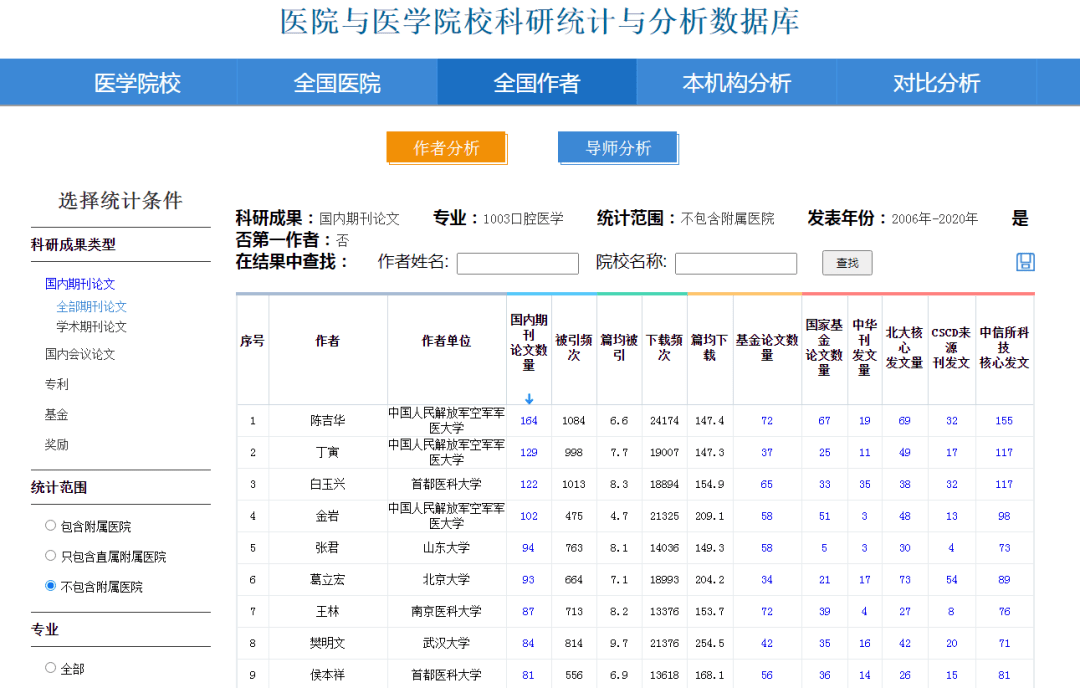Screen dimensions: 1080x688
Task: Switch to 导师分析 analysis
Action: click(x=617, y=146)
